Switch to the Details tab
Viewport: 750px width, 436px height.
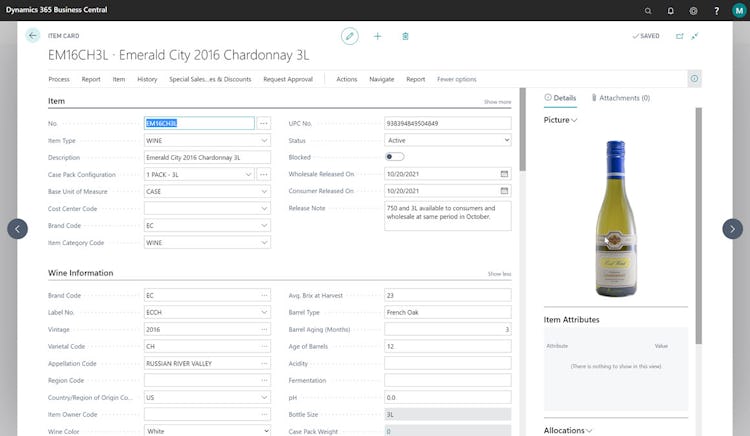pyautogui.click(x=560, y=98)
